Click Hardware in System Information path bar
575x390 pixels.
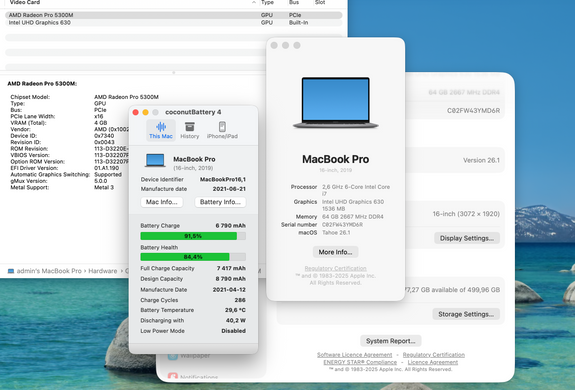point(103,271)
